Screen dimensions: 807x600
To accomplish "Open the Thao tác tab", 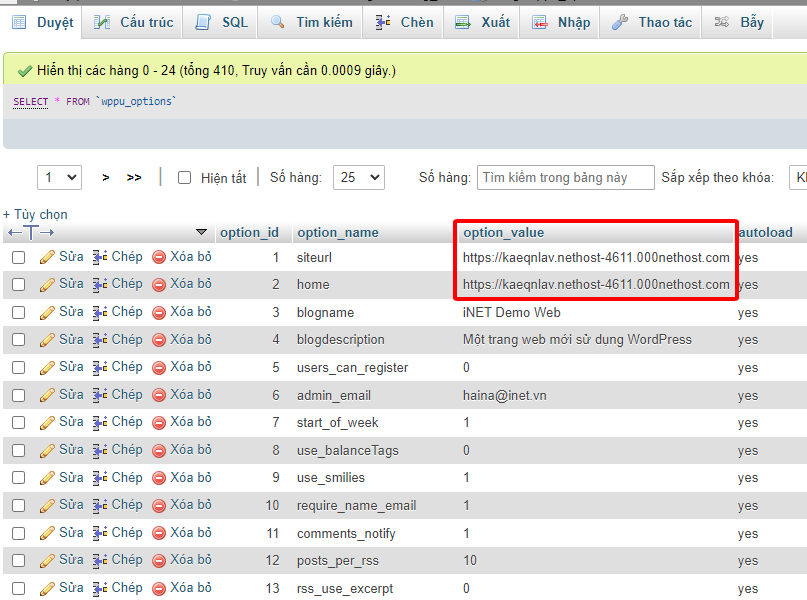I will coord(652,22).
